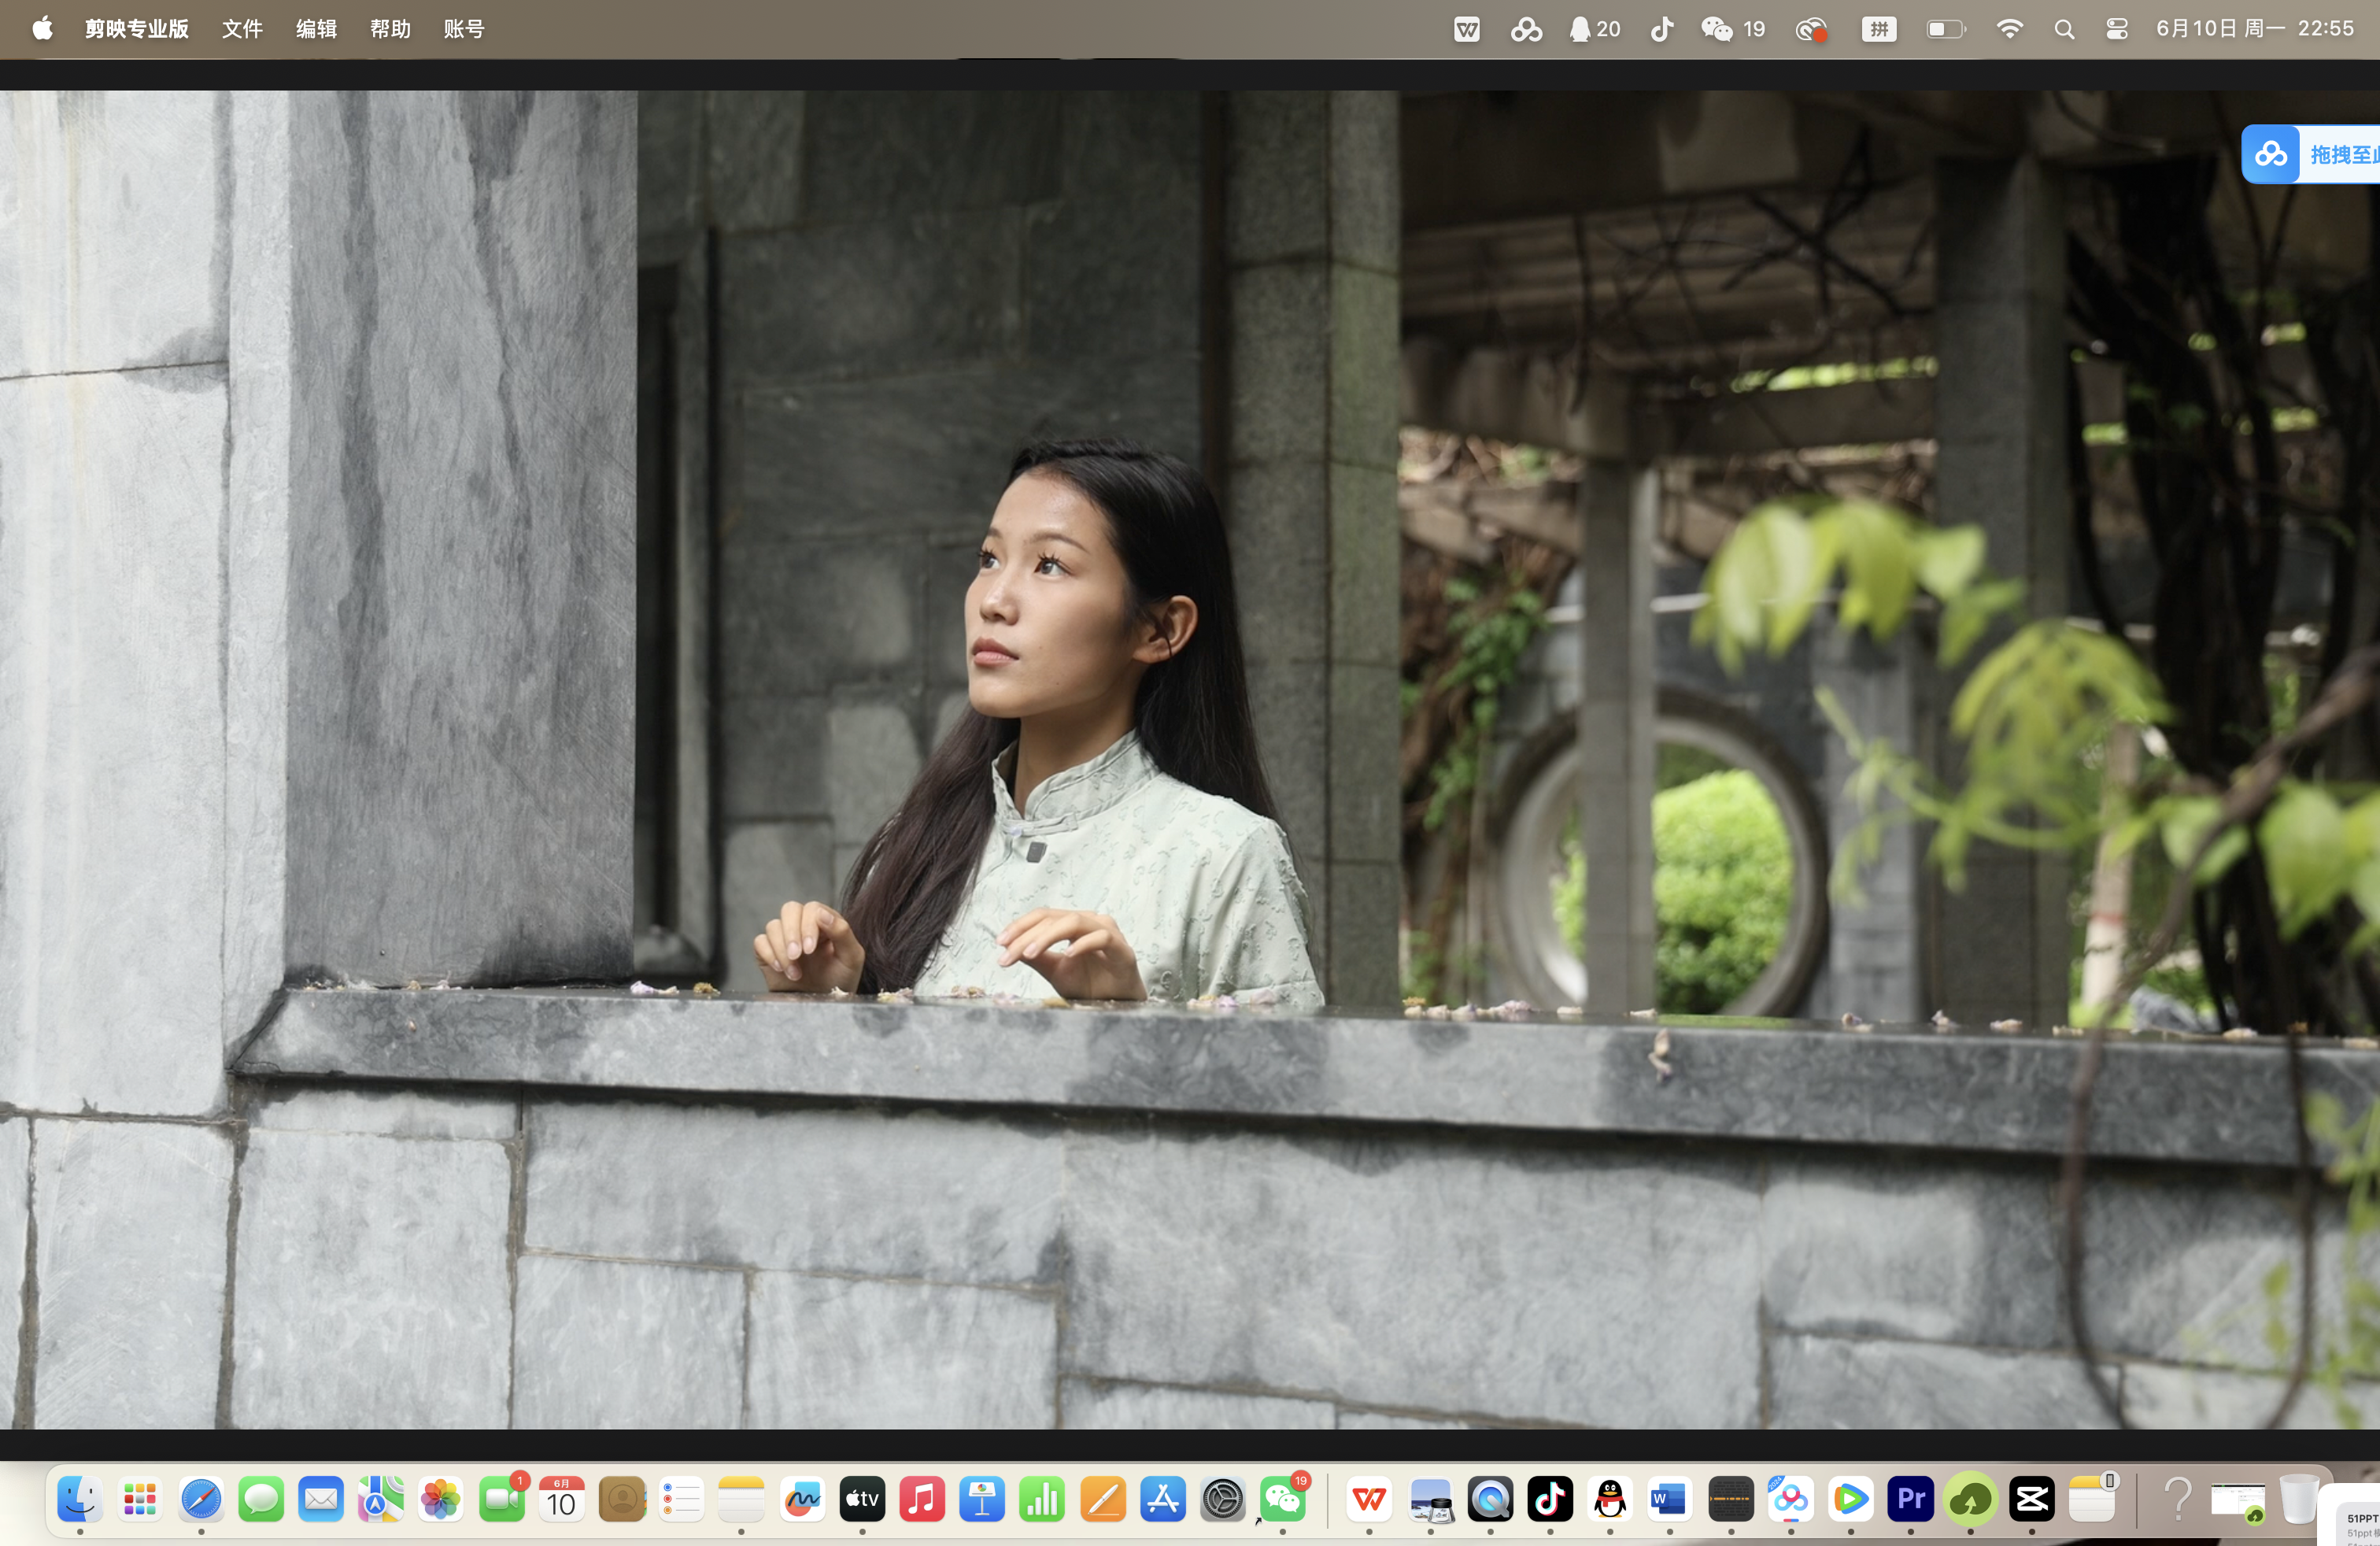Open WPS Office from the dock
The width and height of the screenshot is (2380, 1546).
pyautogui.click(x=1369, y=1500)
